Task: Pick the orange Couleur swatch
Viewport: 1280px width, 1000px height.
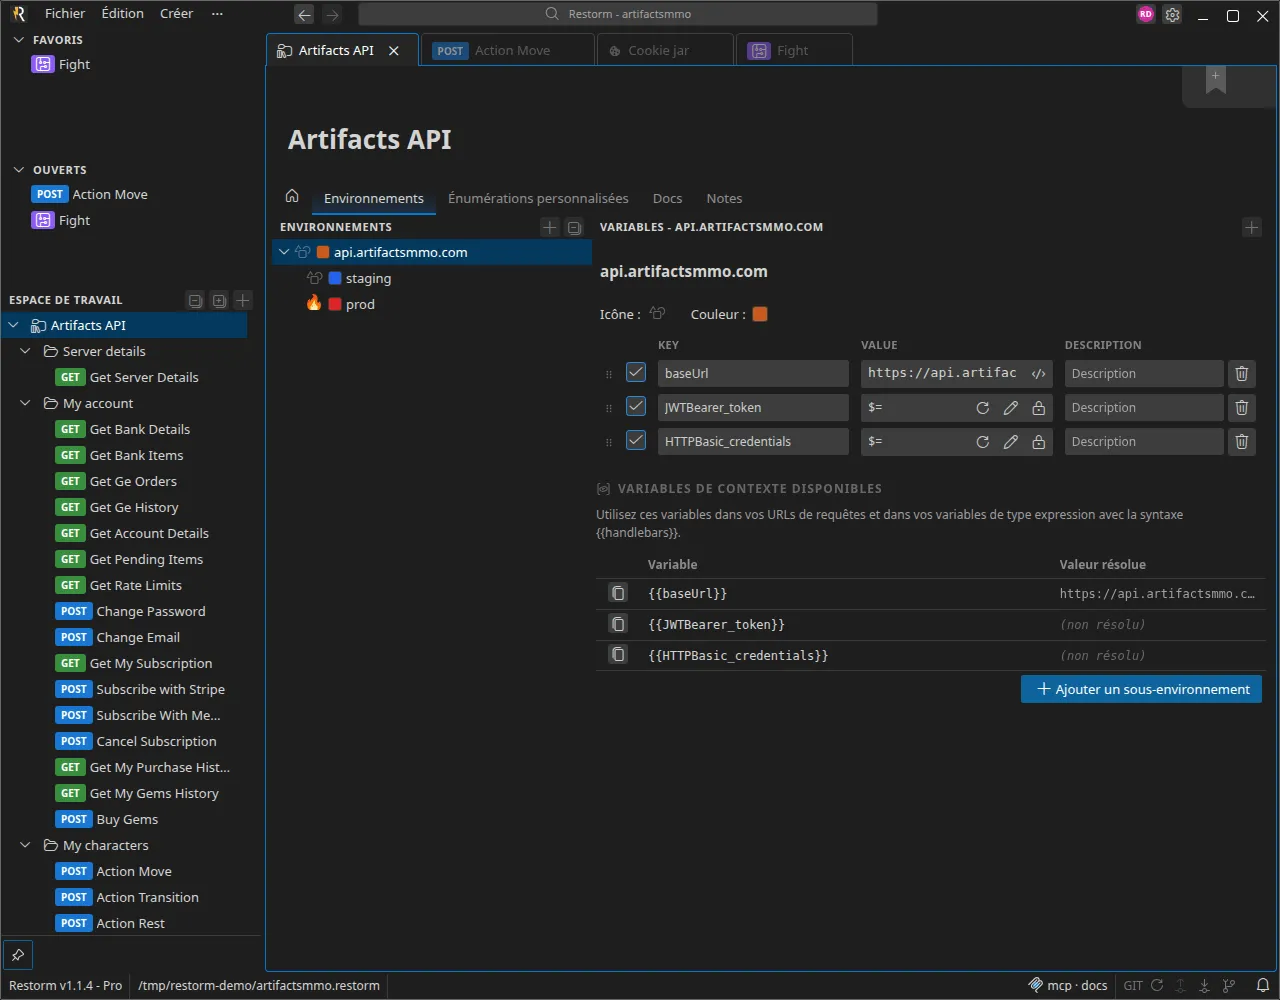Action: point(760,314)
